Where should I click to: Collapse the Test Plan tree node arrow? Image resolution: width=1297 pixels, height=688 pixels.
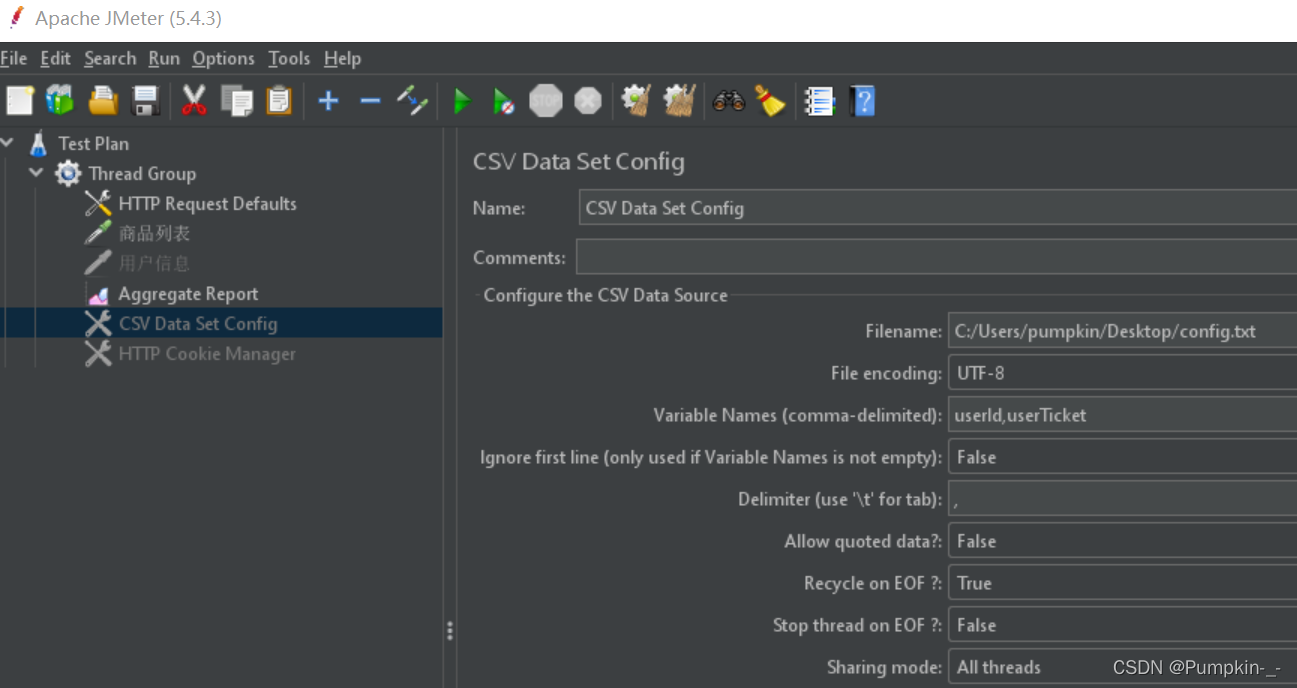(x=8, y=143)
